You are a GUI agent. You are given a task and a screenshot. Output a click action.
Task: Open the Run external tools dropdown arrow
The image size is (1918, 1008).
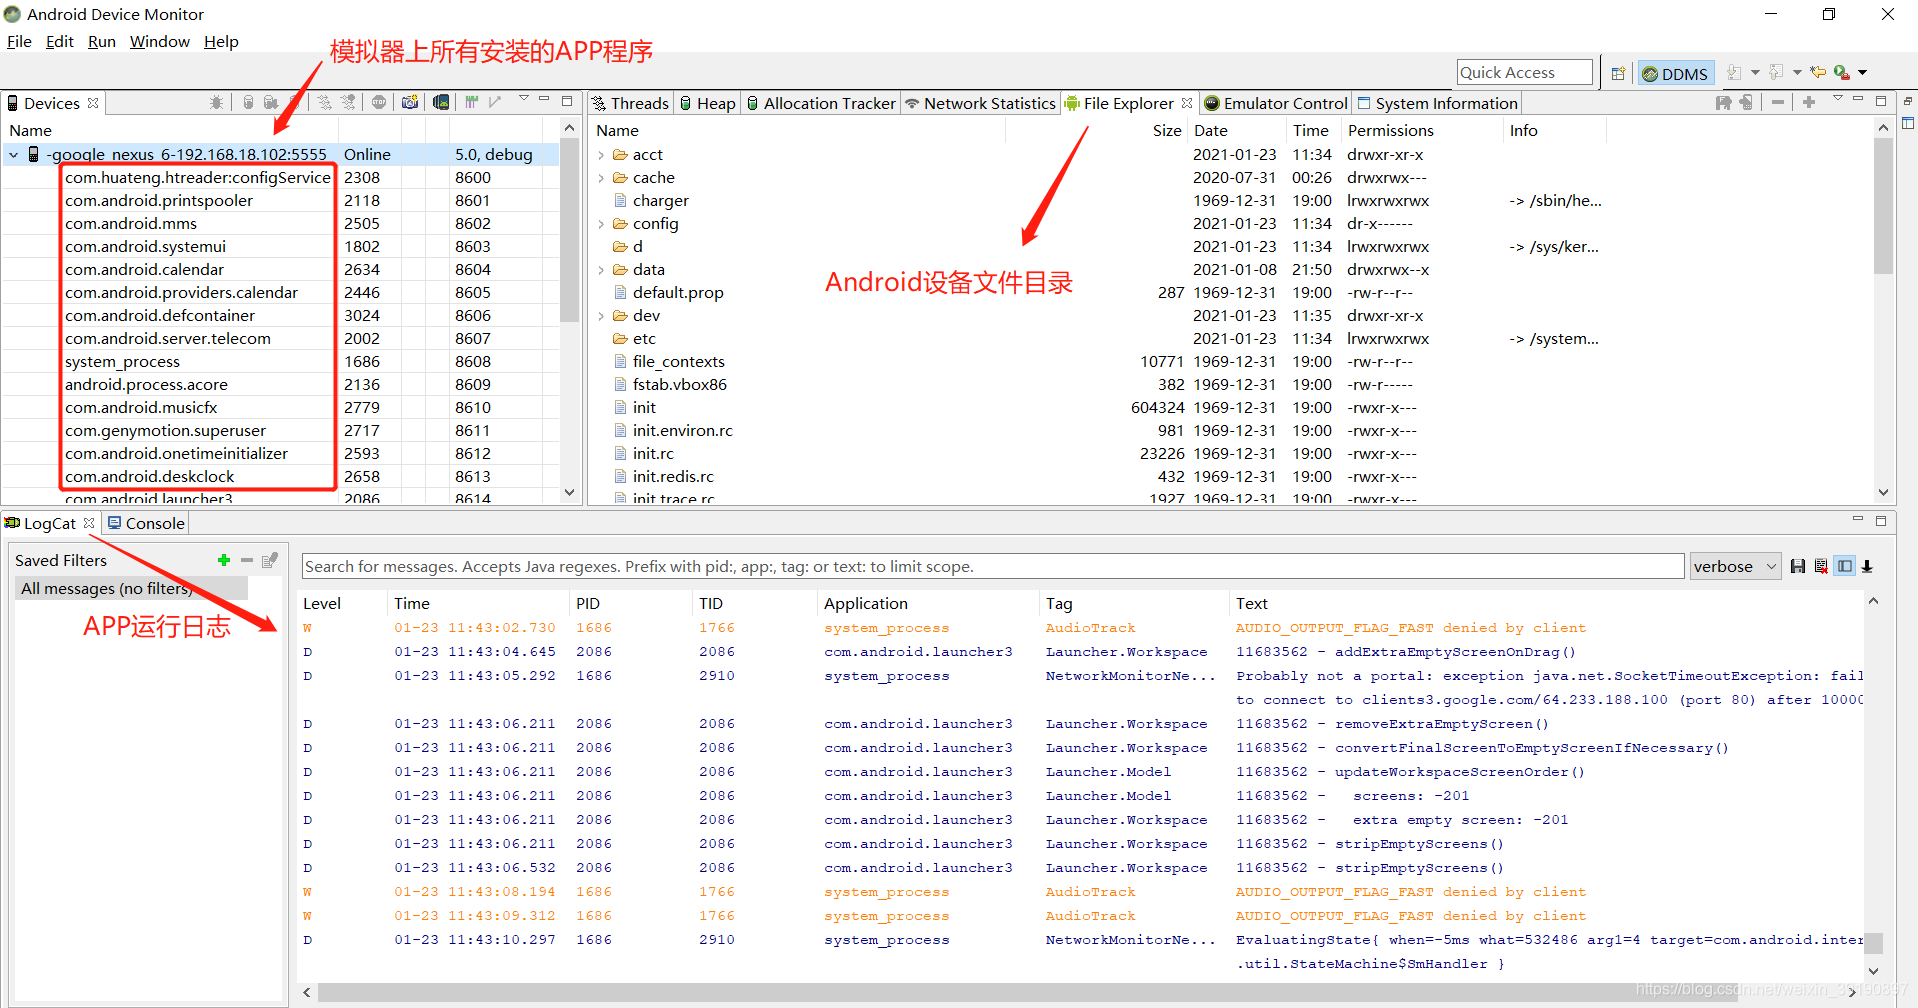pos(1862,72)
